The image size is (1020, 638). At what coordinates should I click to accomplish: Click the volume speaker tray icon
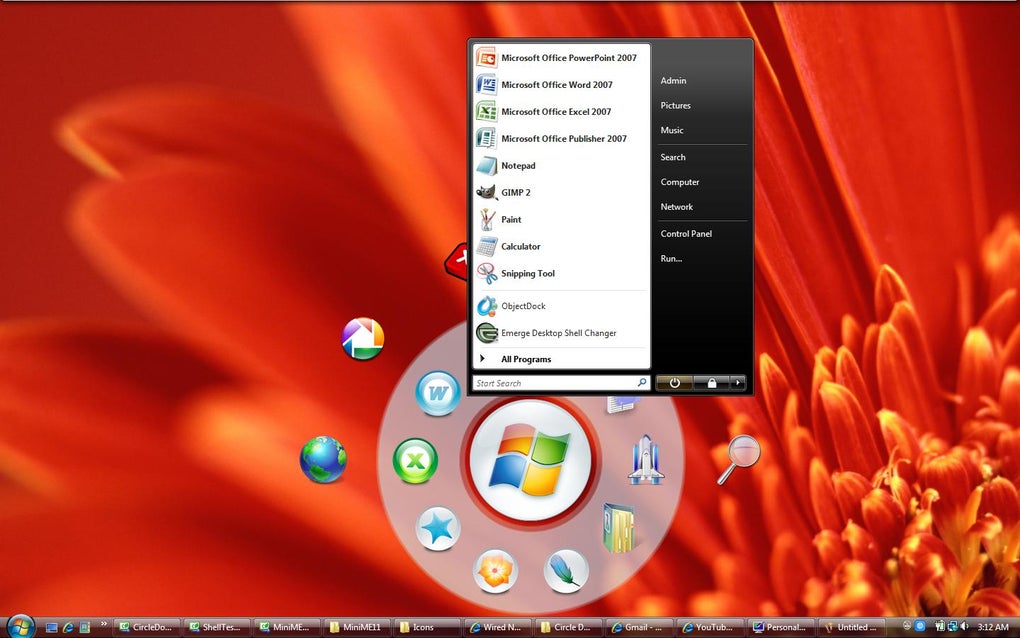coord(965,626)
